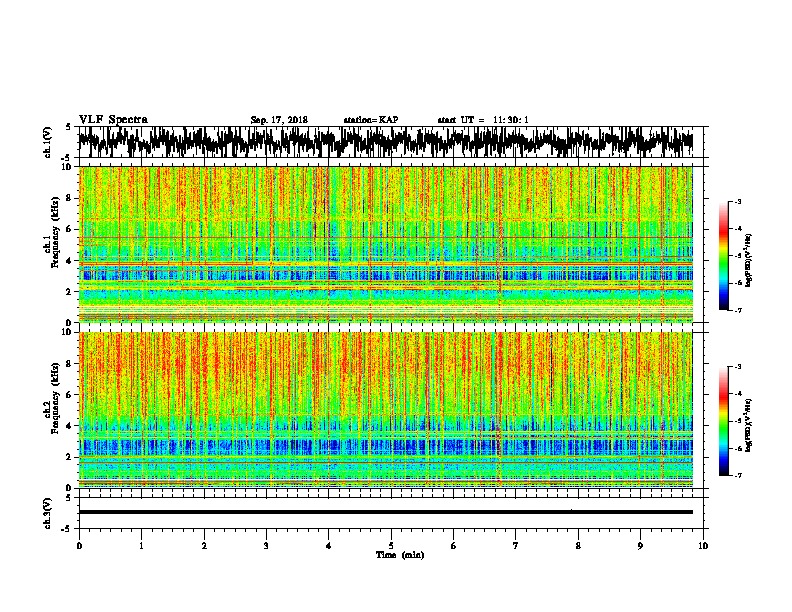The width and height of the screenshot is (792, 612).
Task: Click the ch.2 "Frequency (kHz)" axis label
Action: [x=55, y=397]
